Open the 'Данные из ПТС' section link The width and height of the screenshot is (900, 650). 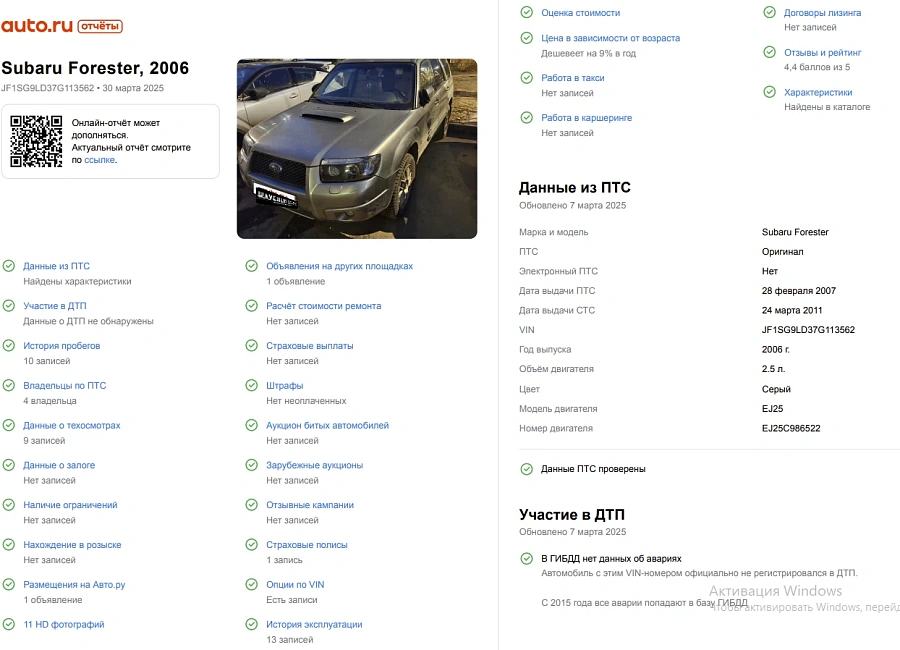pyautogui.click(x=56, y=266)
